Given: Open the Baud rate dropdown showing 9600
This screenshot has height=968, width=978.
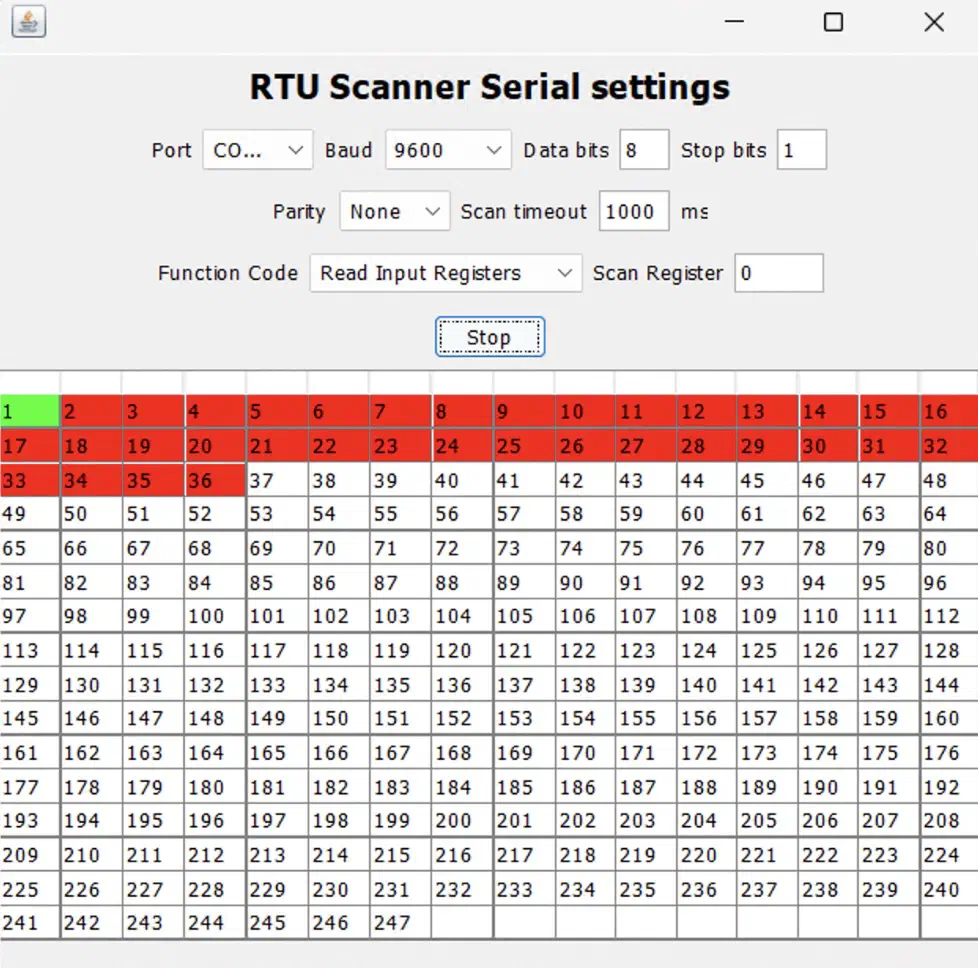Looking at the screenshot, I should click(448, 150).
